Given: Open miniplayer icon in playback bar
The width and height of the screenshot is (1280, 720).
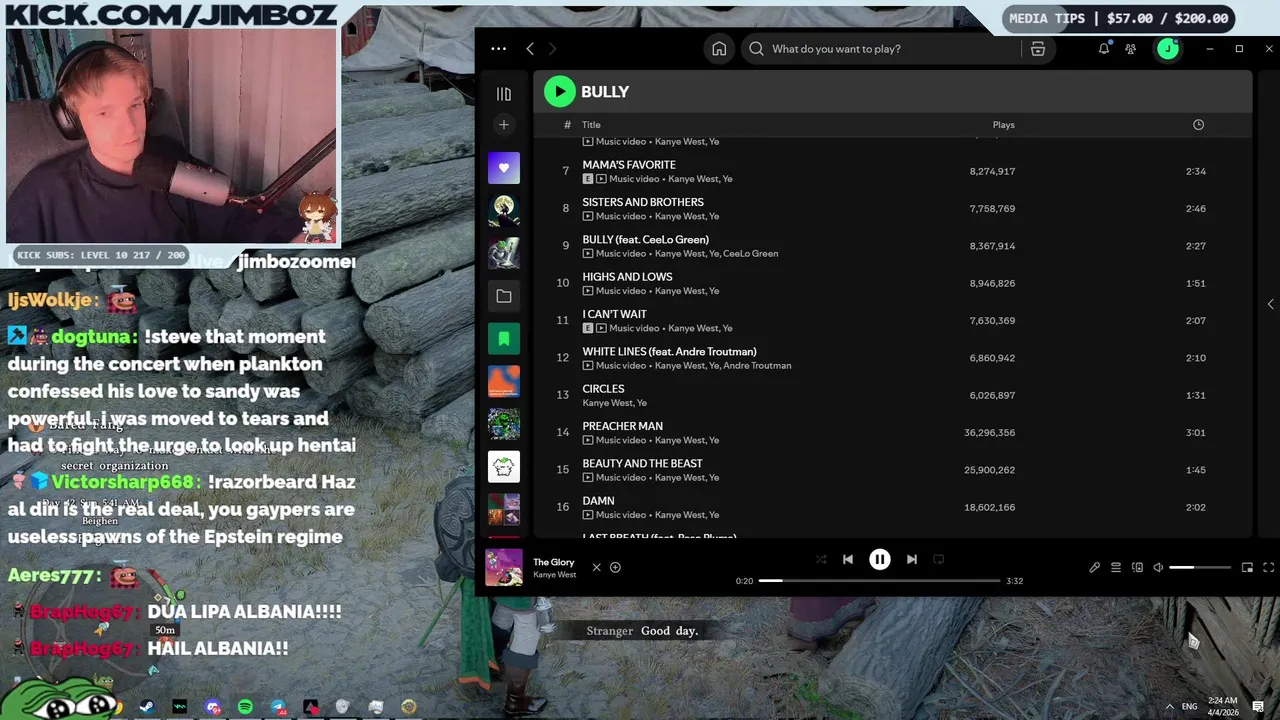Looking at the screenshot, I should click(x=1247, y=567).
